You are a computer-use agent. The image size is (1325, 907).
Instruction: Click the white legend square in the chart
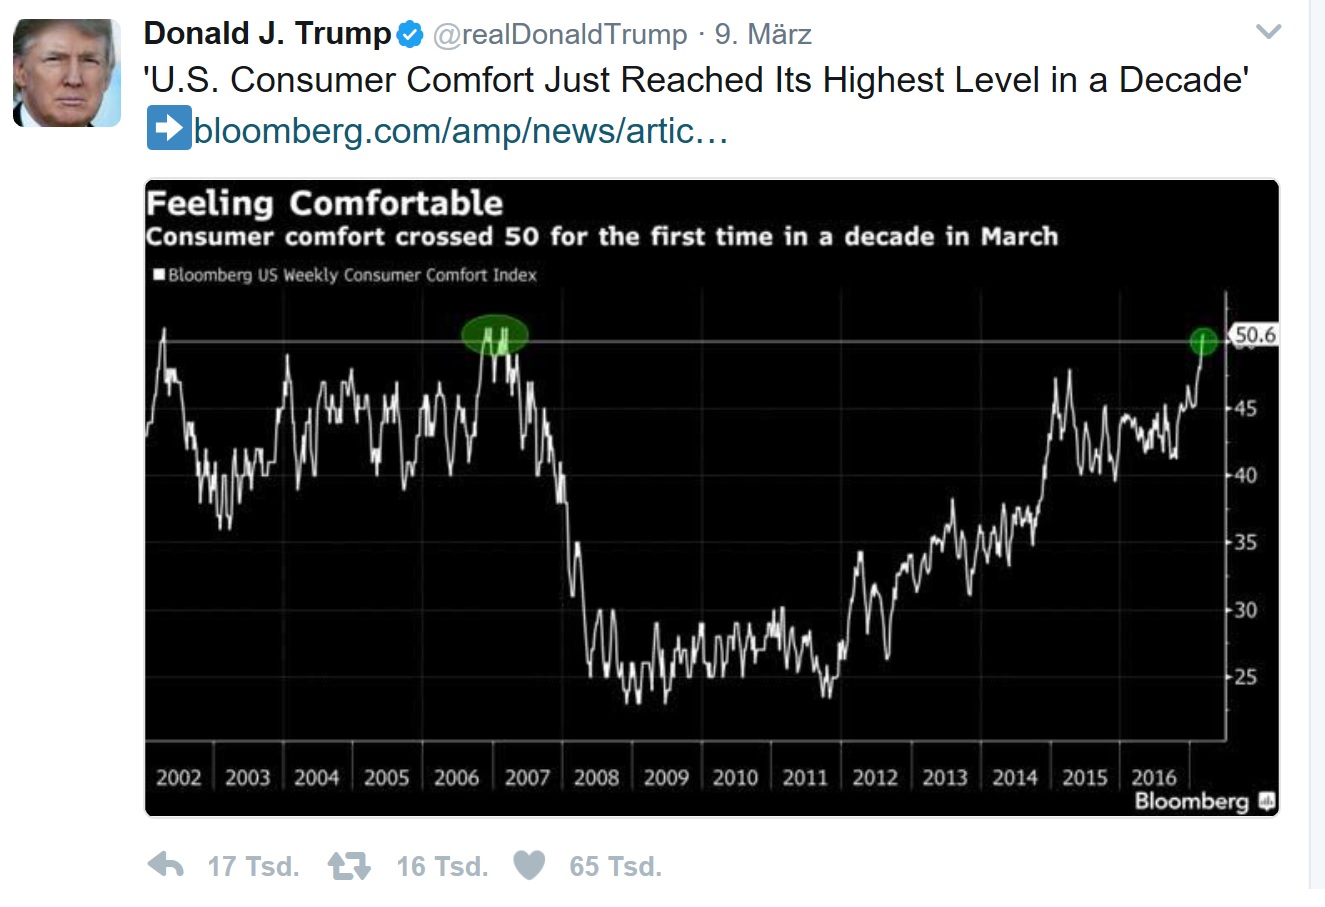pos(158,275)
